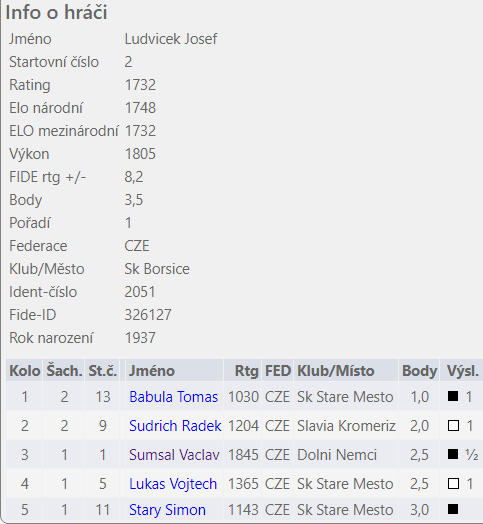483x524 pixels.
Task: Click the FED column header
Action: click(x=278, y=371)
